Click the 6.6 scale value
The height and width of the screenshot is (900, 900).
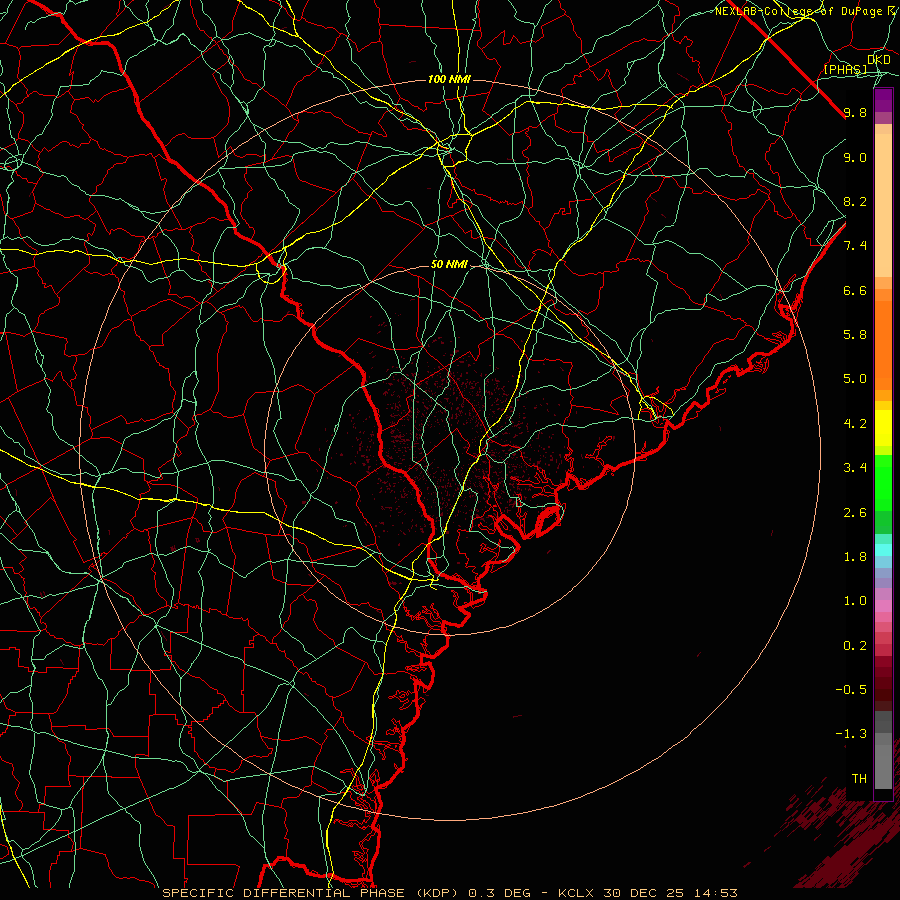coord(855,290)
